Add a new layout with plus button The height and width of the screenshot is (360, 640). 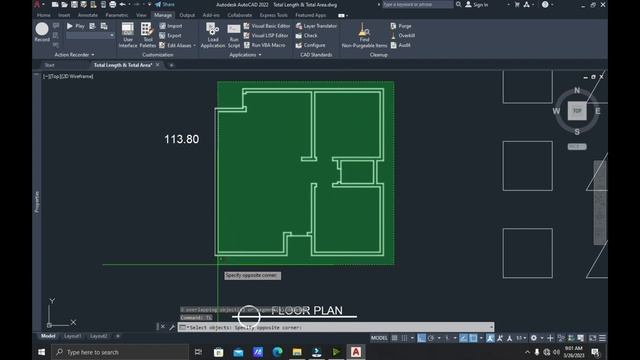click(x=118, y=336)
